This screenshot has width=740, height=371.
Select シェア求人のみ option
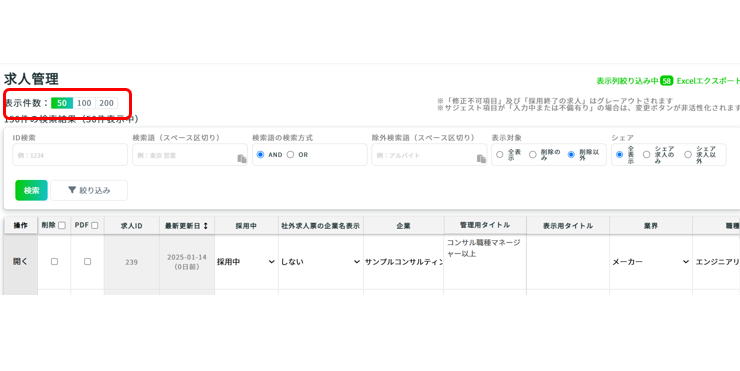647,155
